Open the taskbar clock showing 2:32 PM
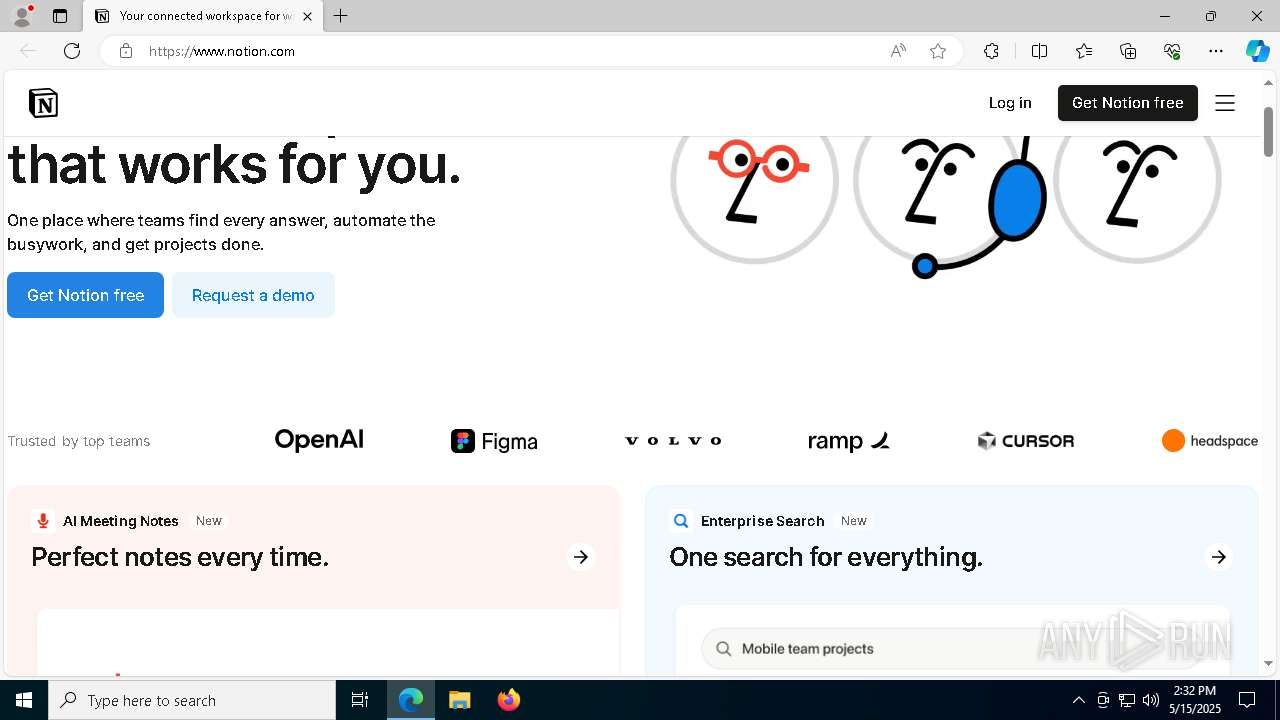 coord(1196,700)
